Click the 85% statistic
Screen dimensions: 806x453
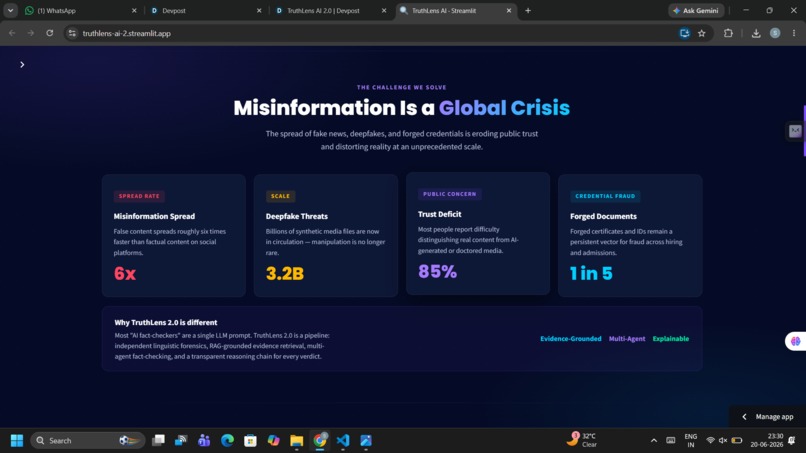point(437,271)
